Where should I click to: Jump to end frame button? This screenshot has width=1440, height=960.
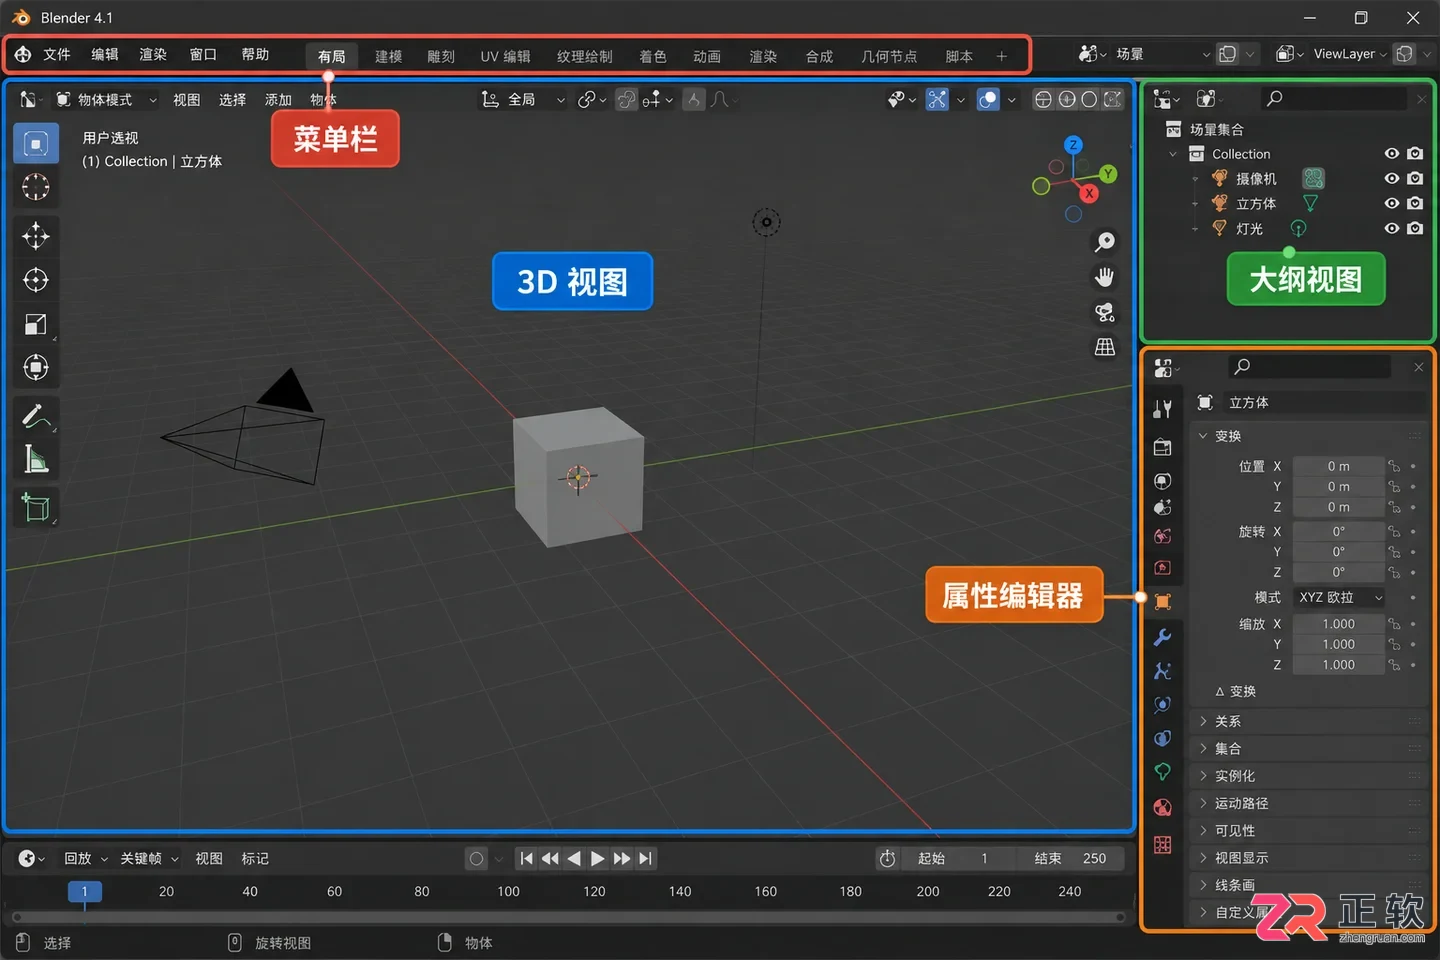[646, 858]
